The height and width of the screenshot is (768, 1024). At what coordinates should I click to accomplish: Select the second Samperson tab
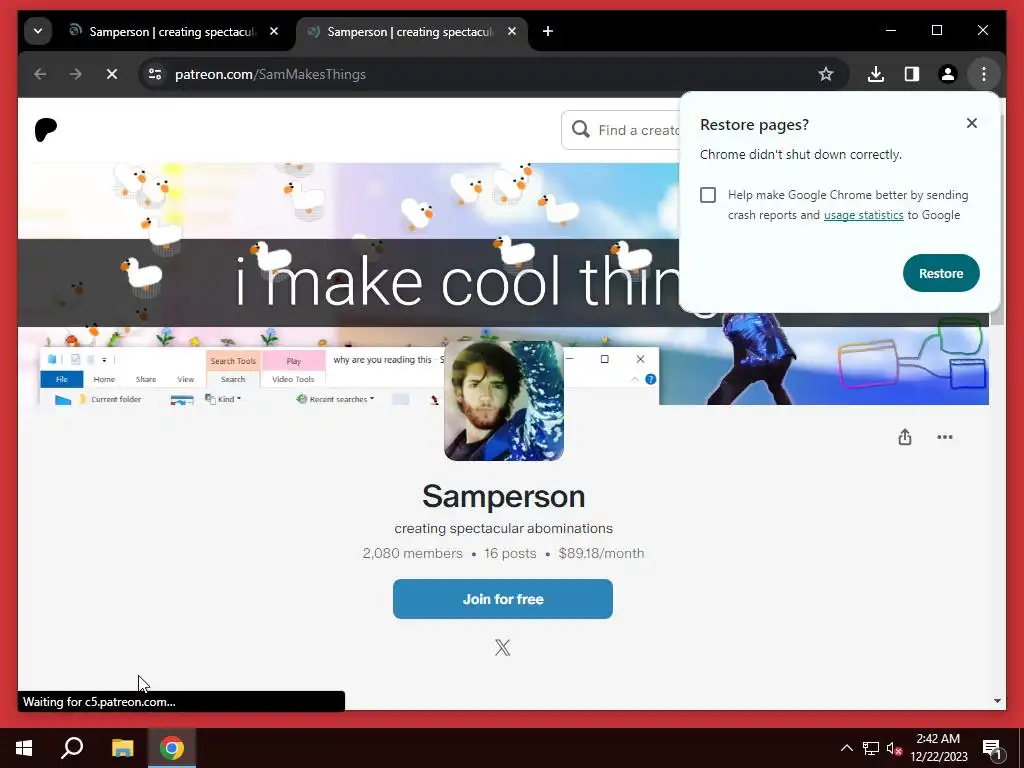pos(411,31)
